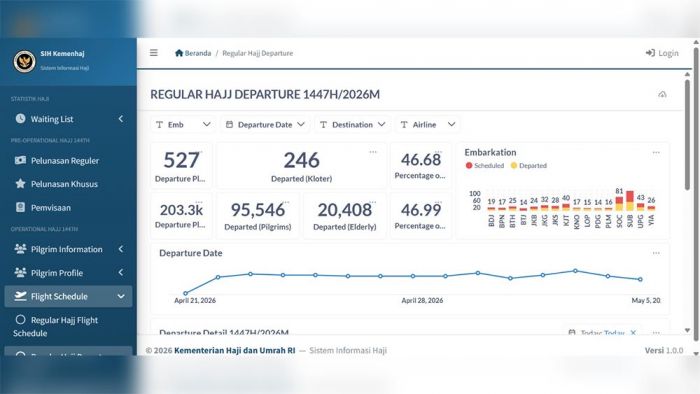Click the 46.68 percentage card

pos(421,166)
